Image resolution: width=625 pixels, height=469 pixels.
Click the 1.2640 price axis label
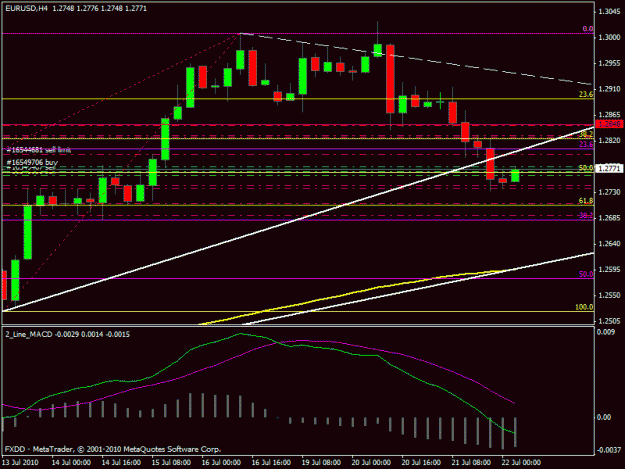point(609,244)
